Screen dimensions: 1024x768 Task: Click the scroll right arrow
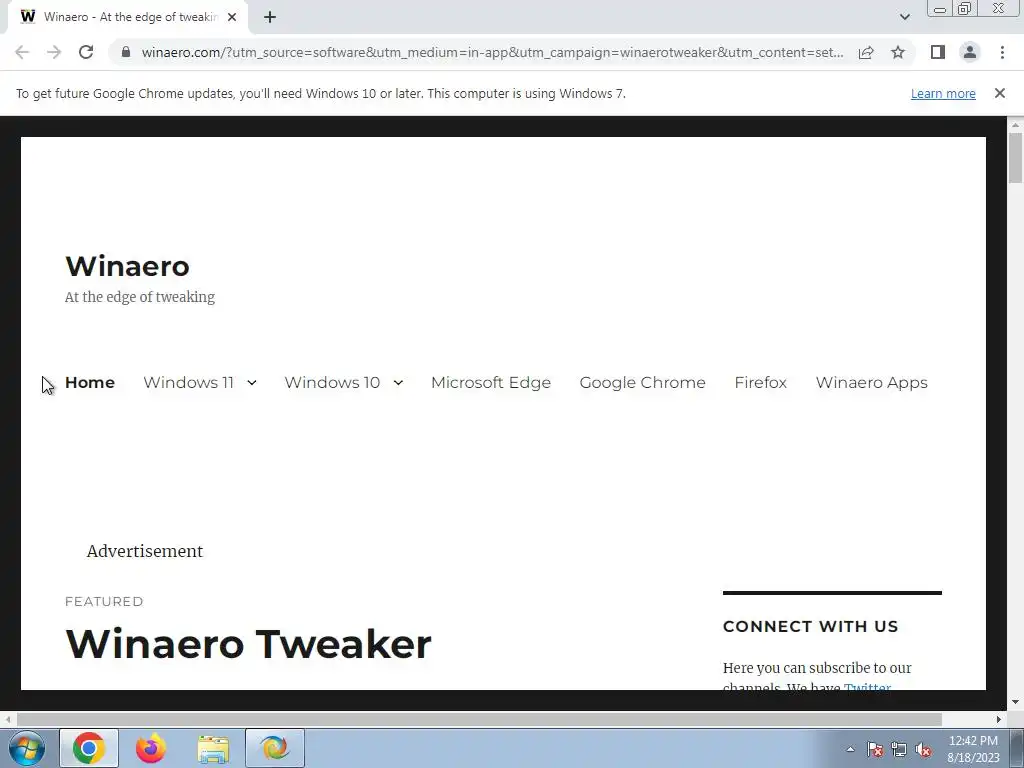[999, 719]
